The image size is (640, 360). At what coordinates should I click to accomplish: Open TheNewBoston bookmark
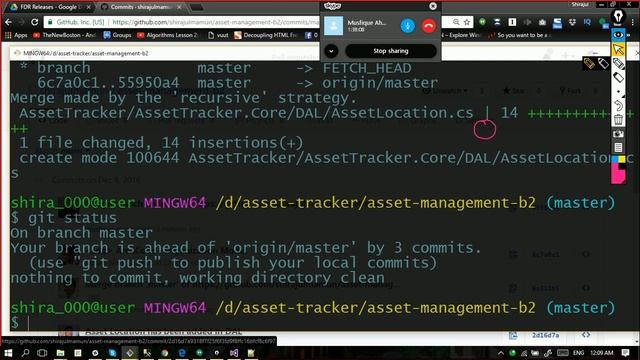pos(64,36)
